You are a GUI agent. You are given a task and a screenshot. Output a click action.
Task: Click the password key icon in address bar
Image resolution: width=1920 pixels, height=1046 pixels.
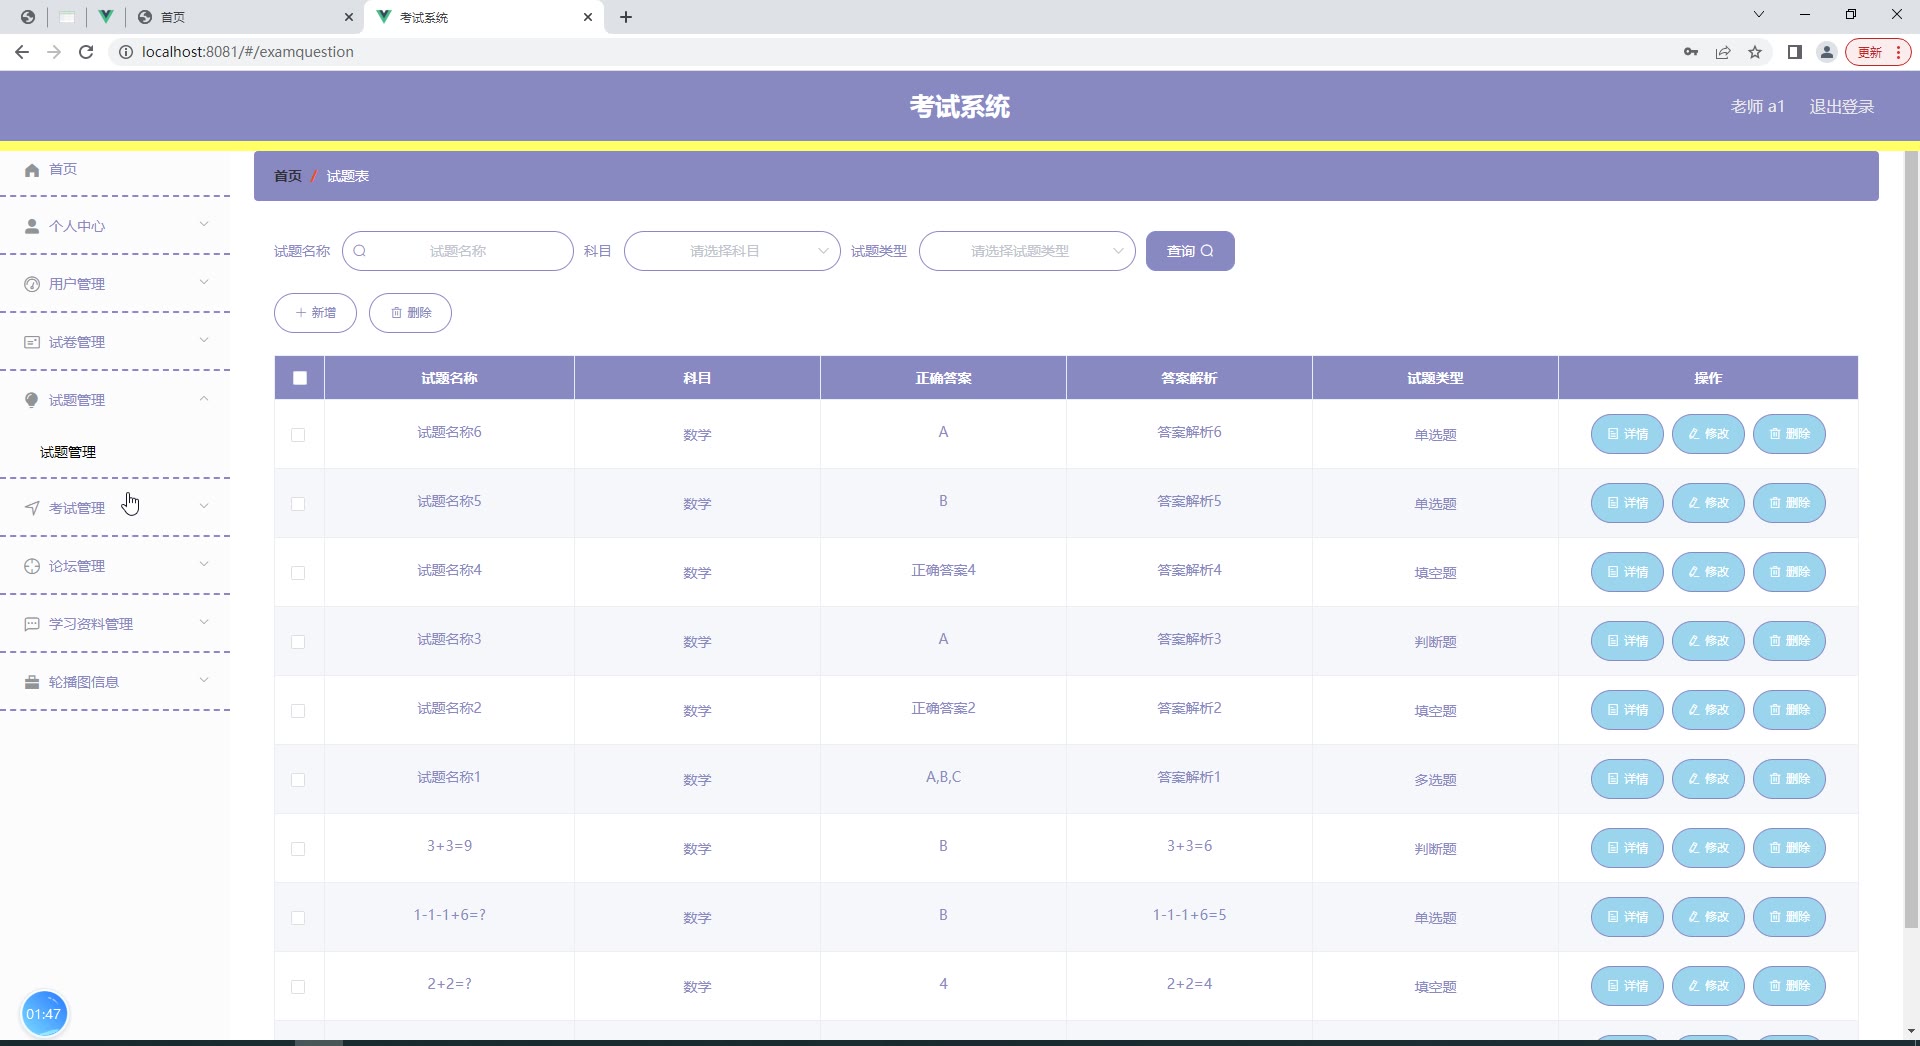pos(1691,52)
